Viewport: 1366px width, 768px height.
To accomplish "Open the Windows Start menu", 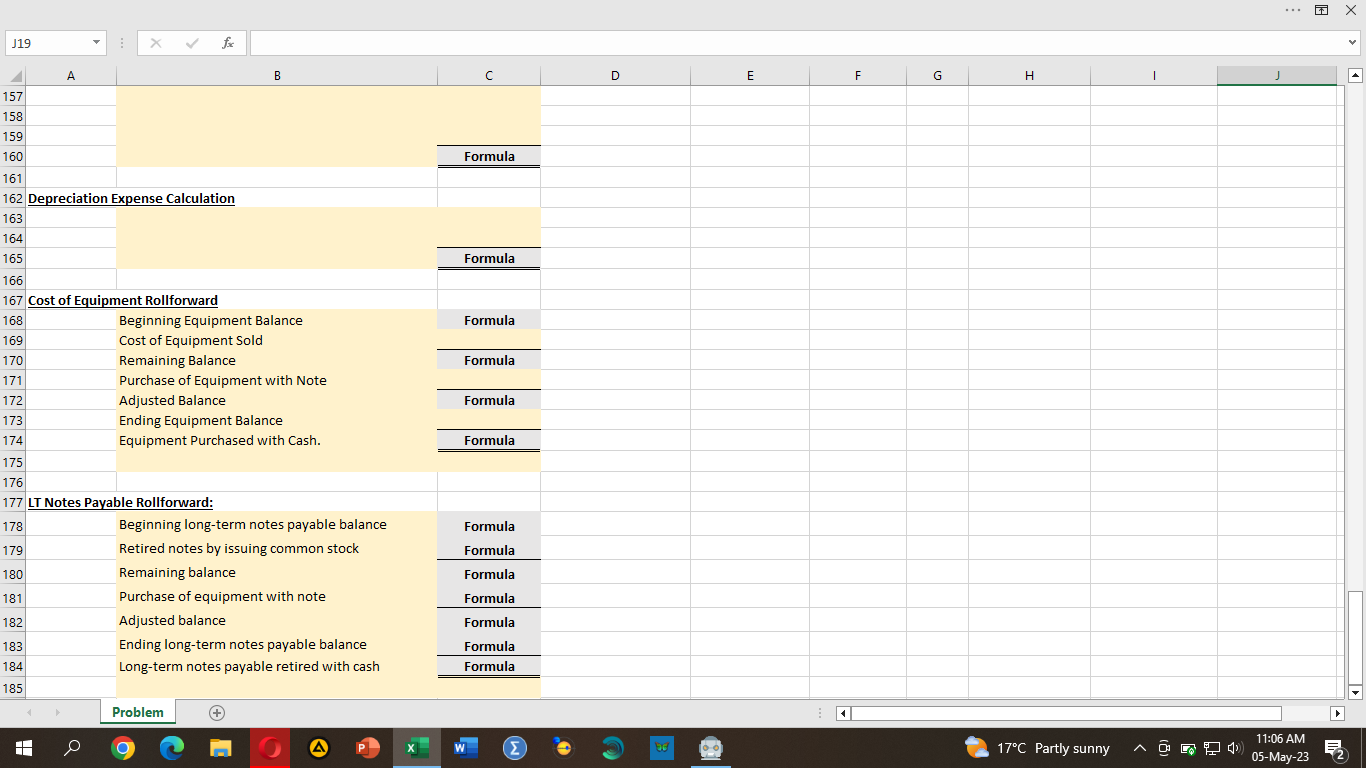I will [23, 748].
